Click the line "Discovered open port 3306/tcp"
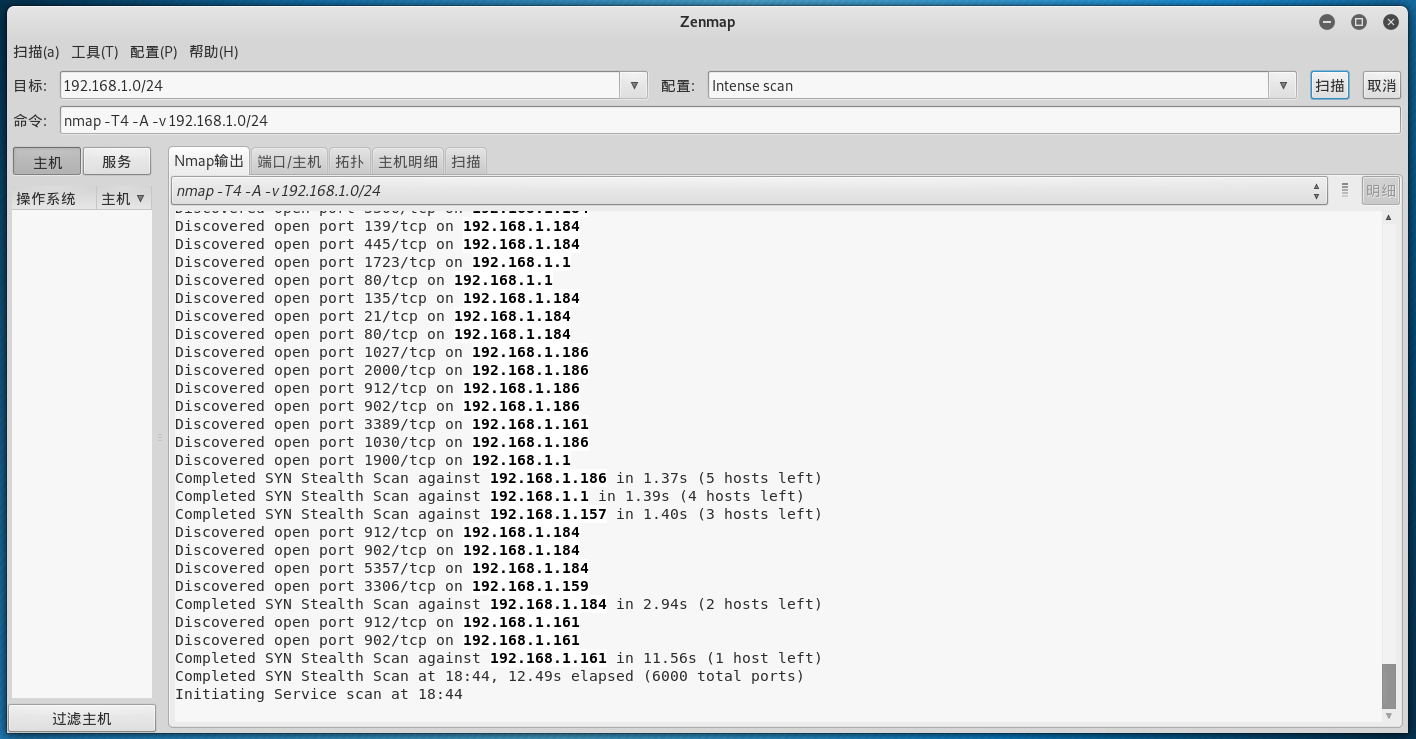This screenshot has height=739, width=1416. coord(382,586)
